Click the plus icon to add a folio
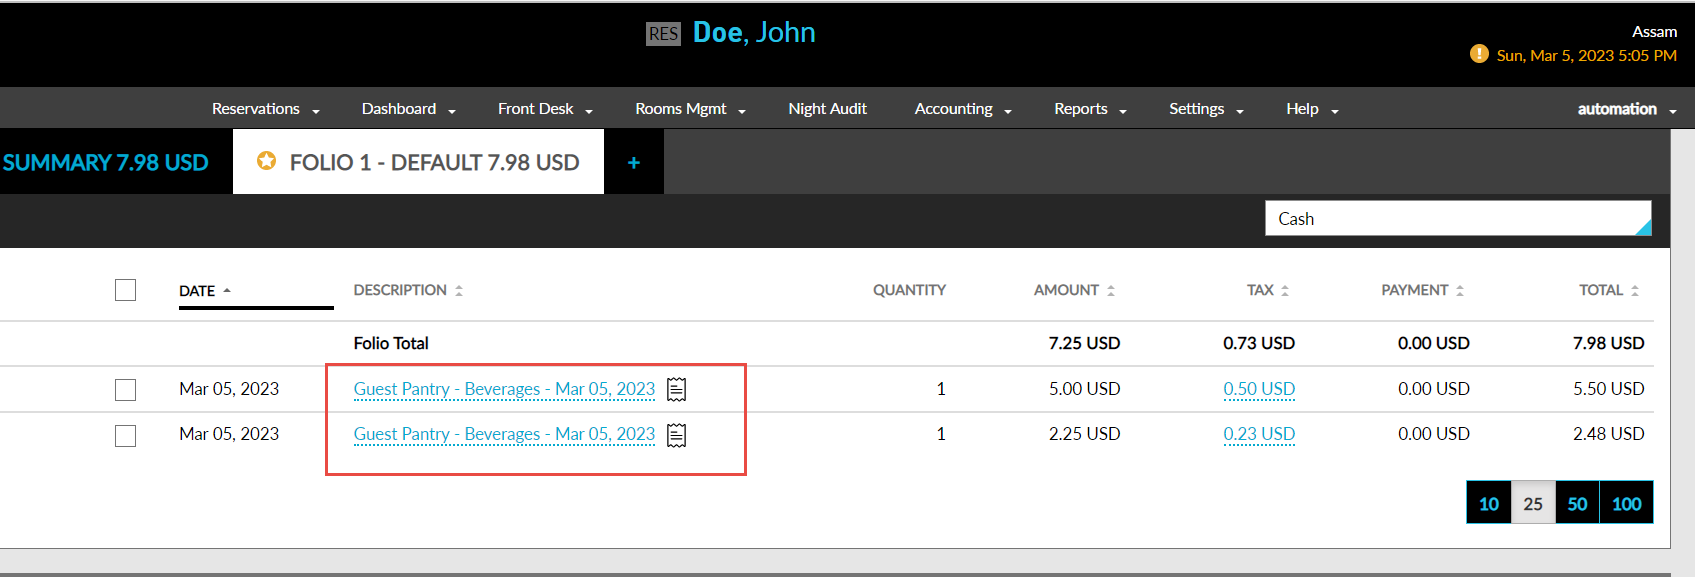Screen dimensions: 1695x577 (634, 162)
